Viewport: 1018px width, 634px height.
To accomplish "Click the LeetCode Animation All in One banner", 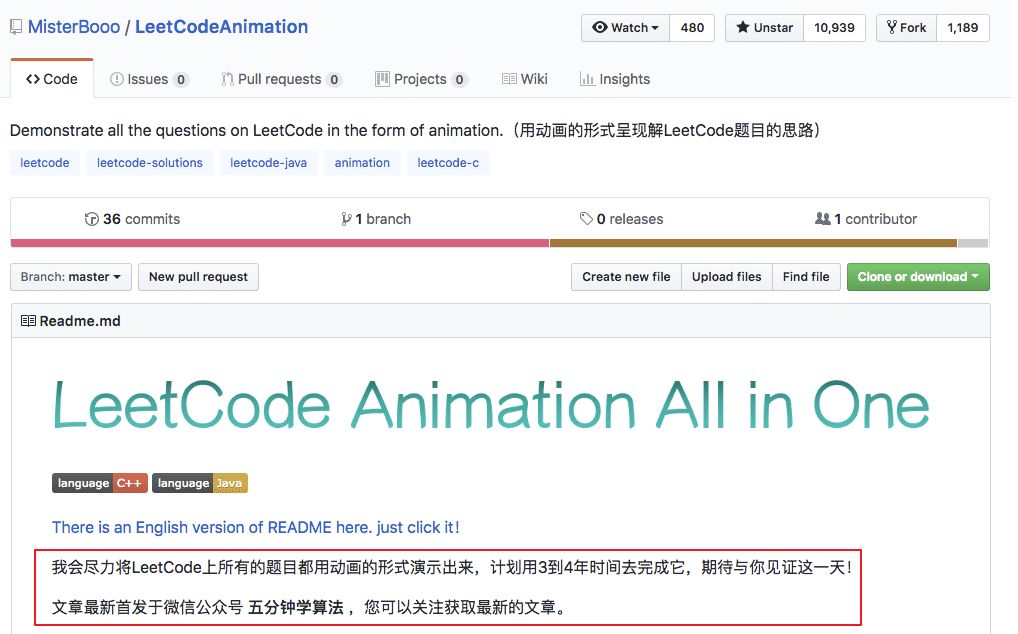I will (x=491, y=405).
